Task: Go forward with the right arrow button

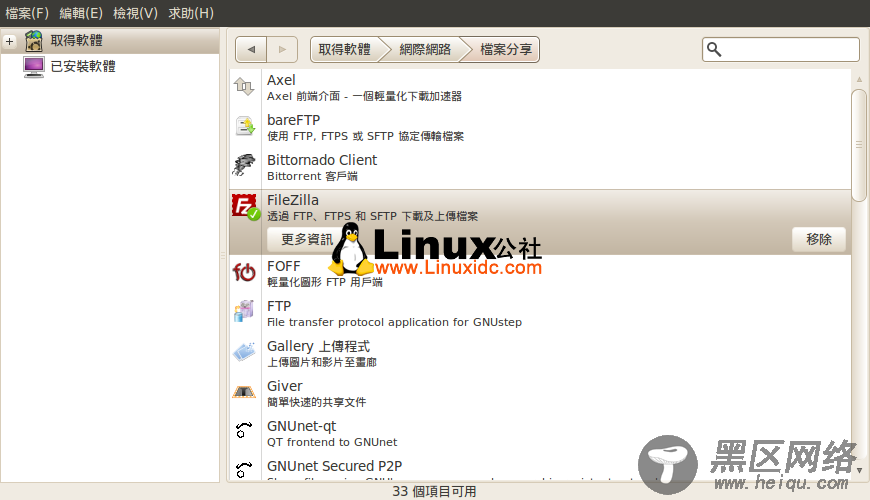Action: tap(282, 49)
